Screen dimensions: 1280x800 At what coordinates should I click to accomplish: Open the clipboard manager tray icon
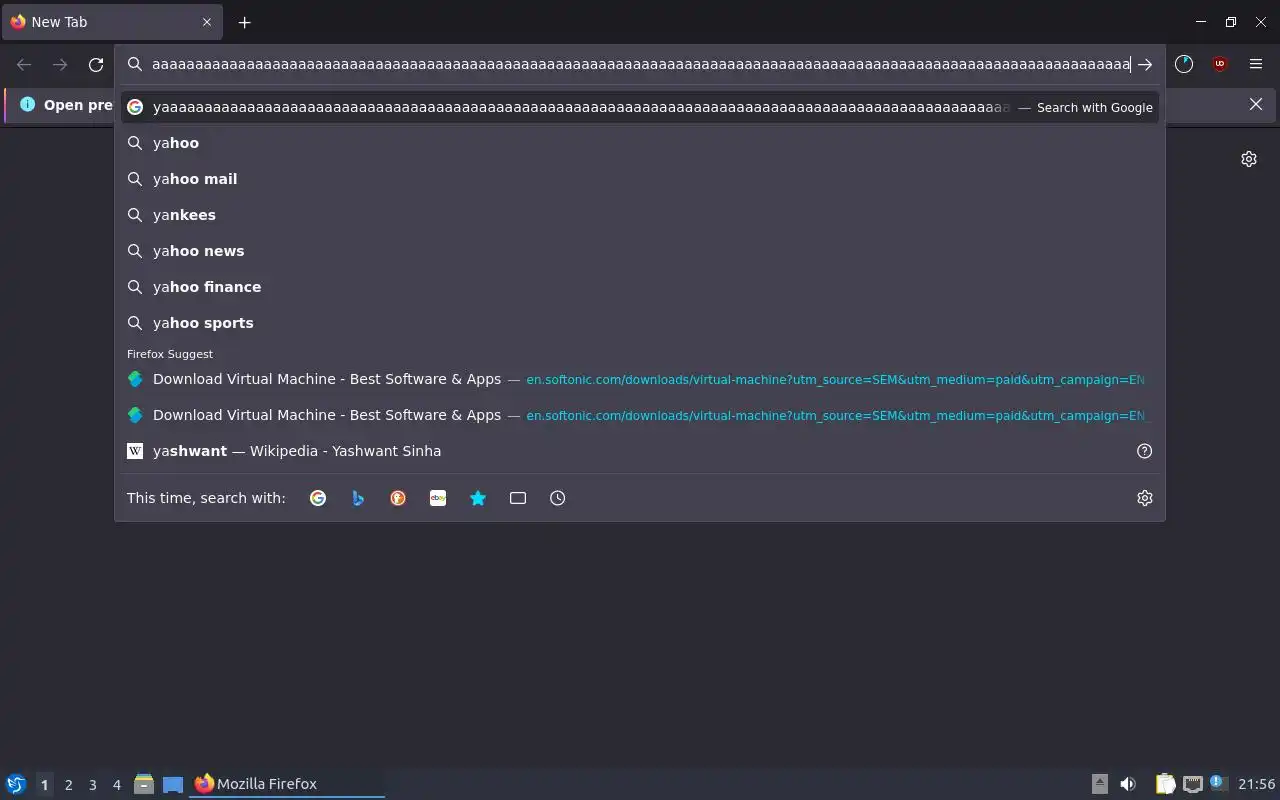click(1165, 784)
